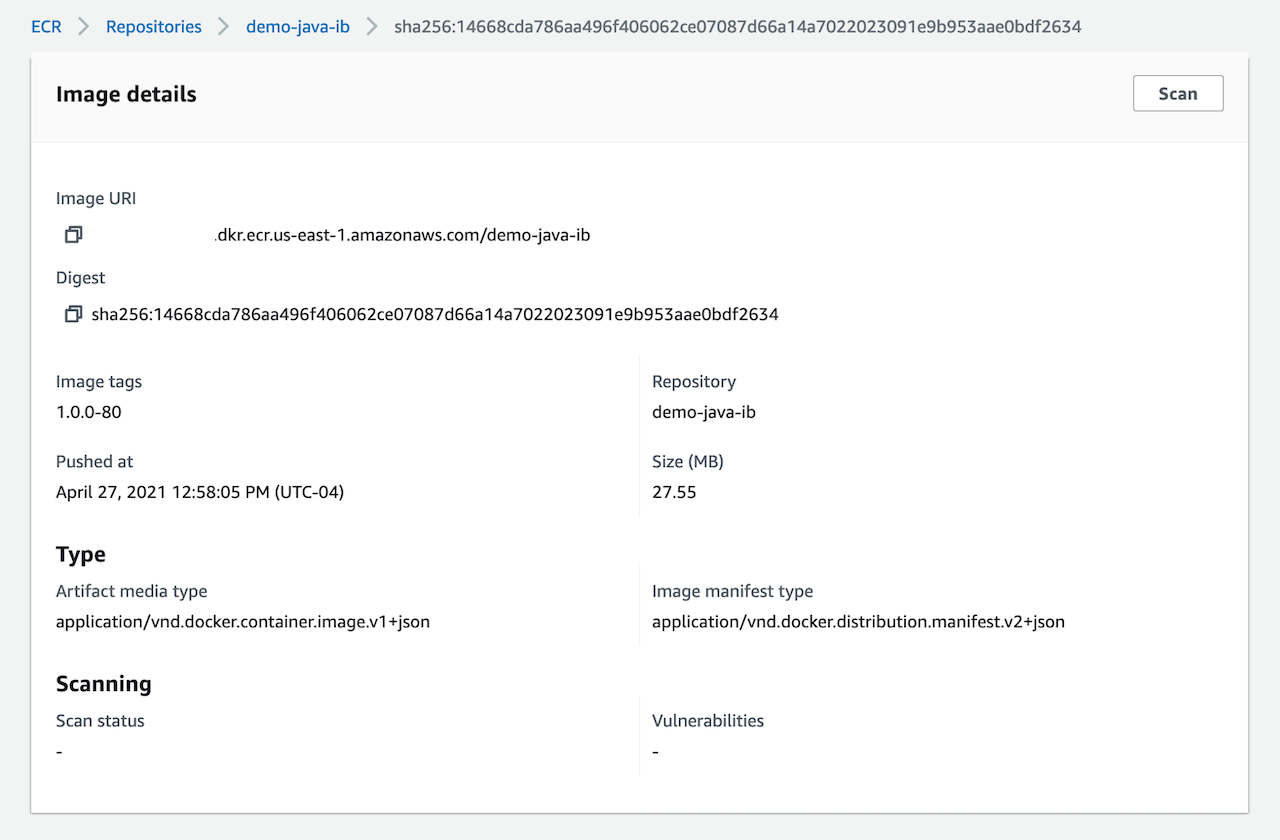Screen dimensions: 1280x840
Task: Select the image tag 1.0.0-80
Action: (x=84, y=411)
